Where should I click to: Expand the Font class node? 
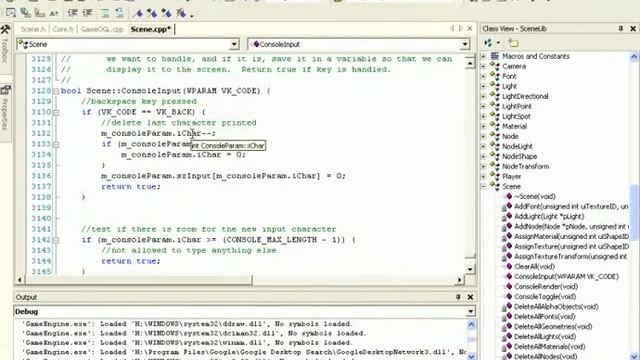click(x=484, y=76)
